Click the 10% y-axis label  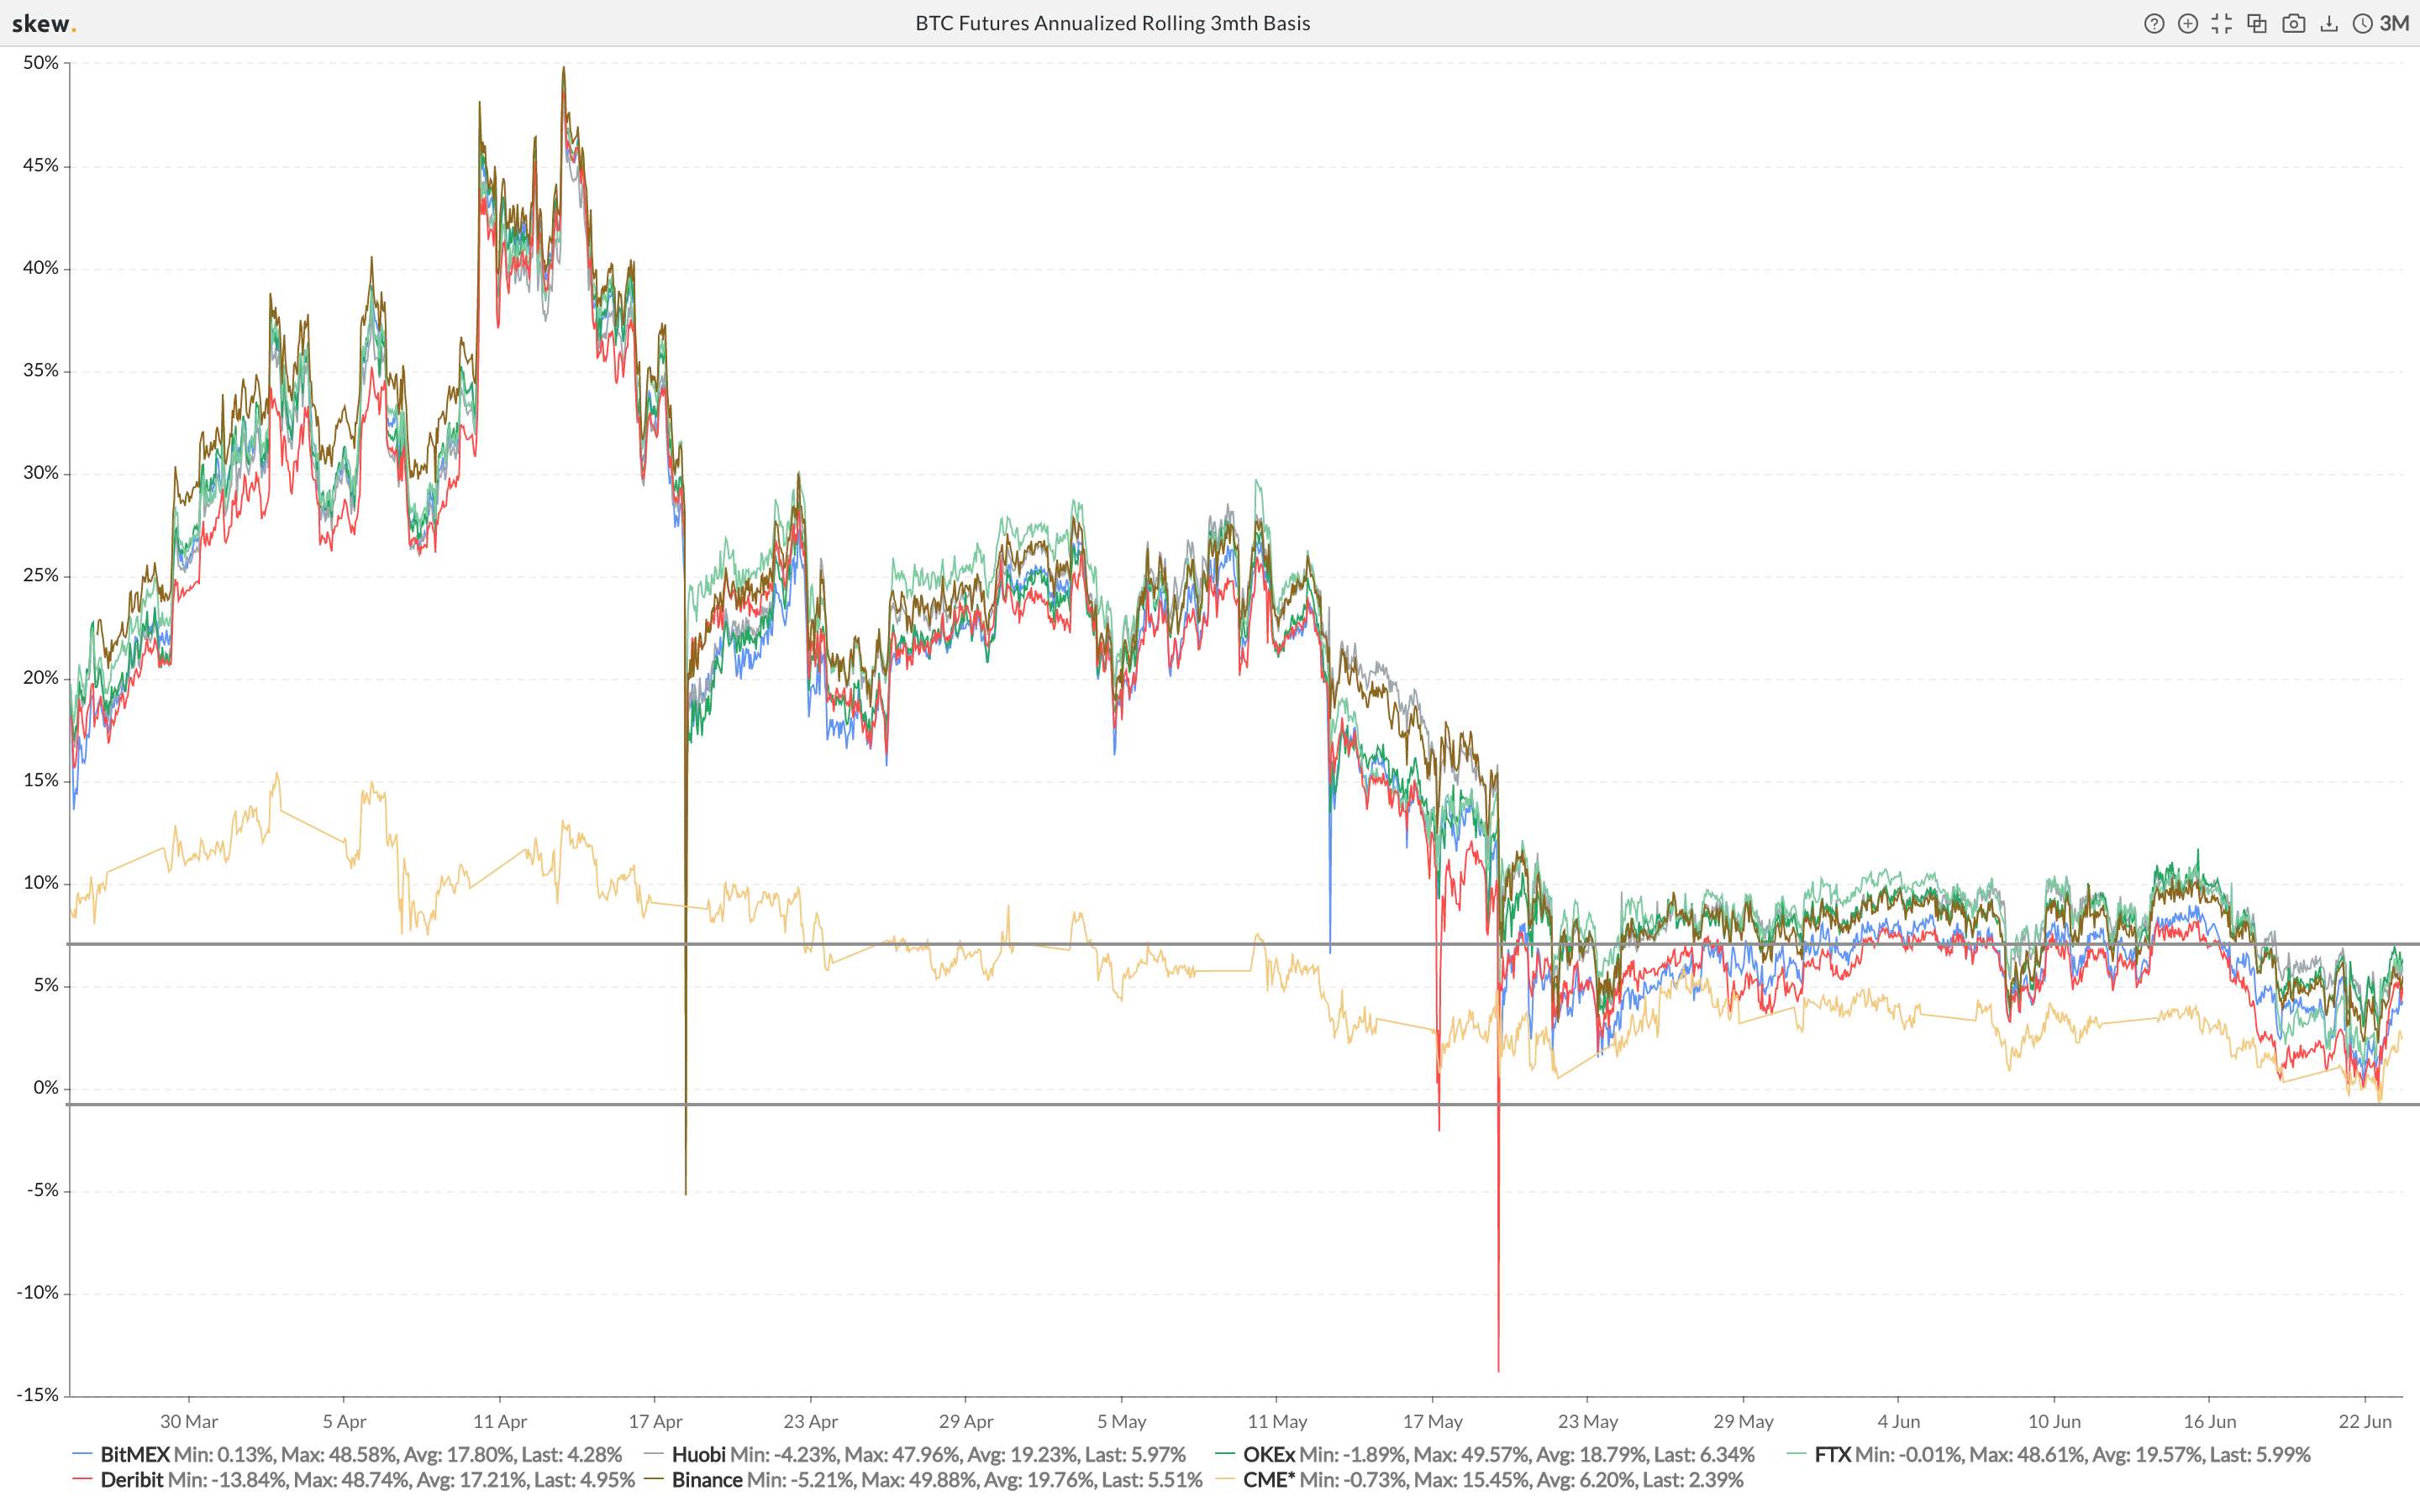point(41,883)
